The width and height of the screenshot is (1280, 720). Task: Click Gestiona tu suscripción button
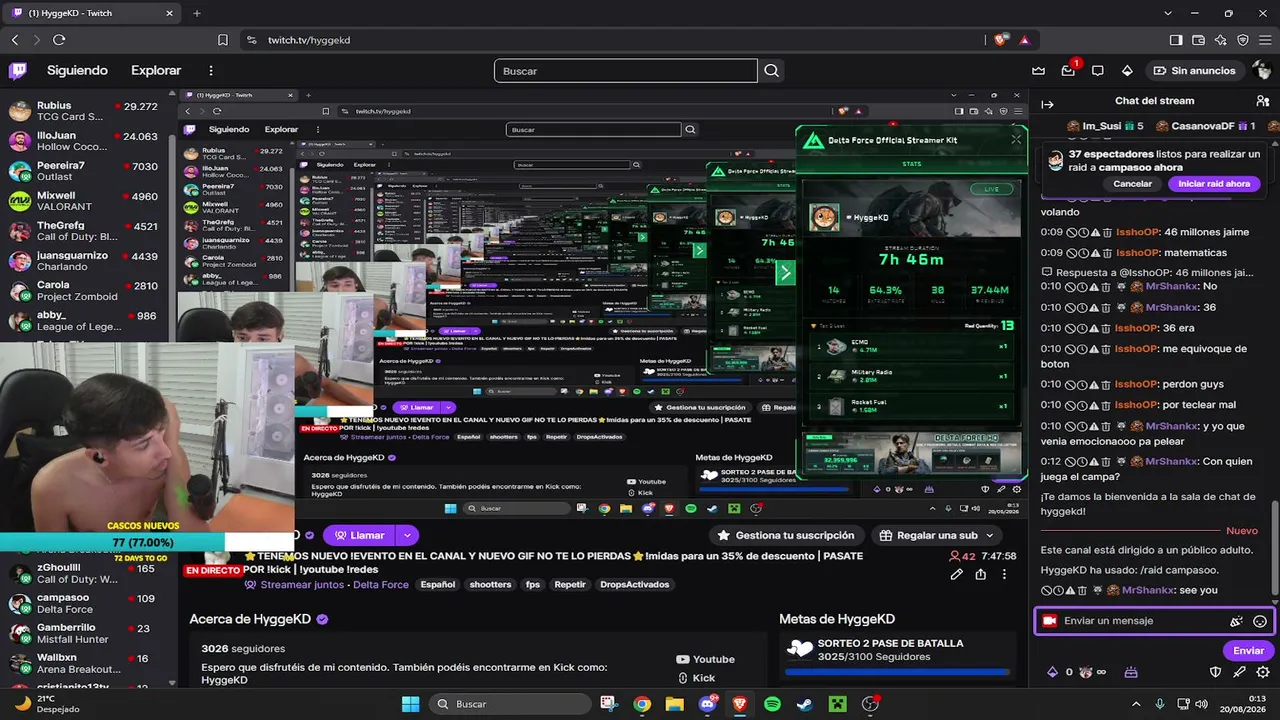coord(786,535)
